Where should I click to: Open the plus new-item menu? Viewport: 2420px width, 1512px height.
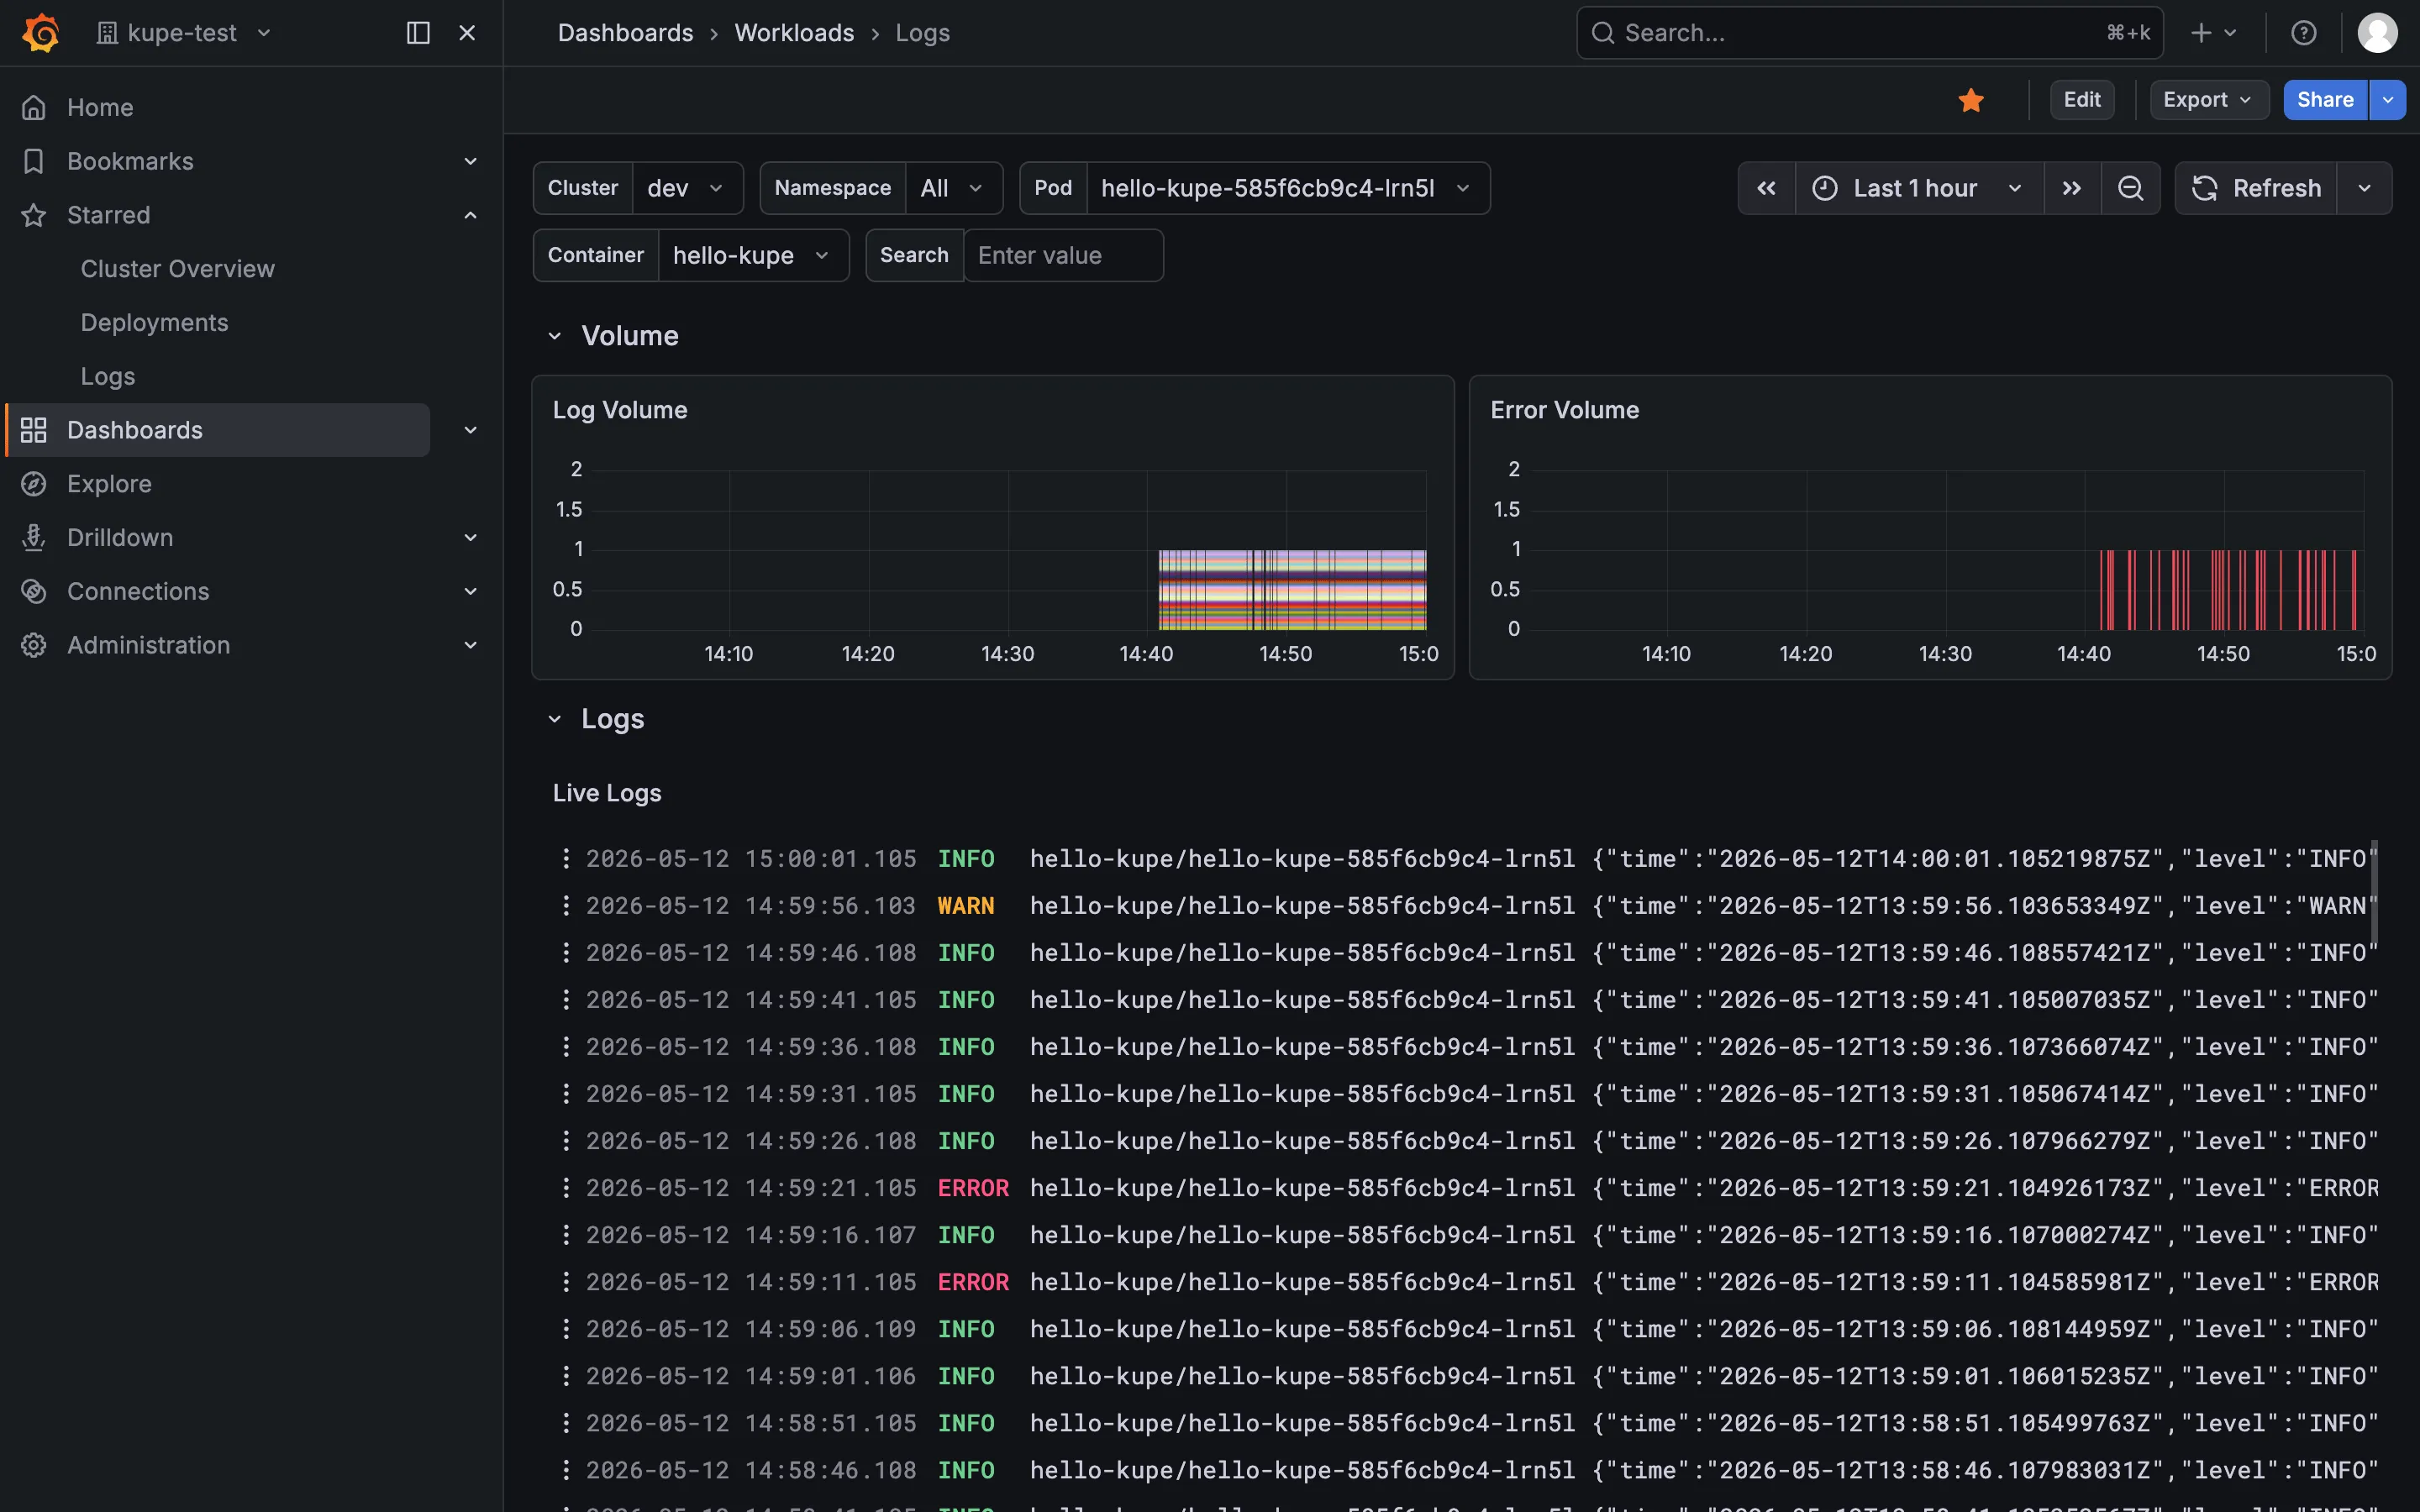(x=2213, y=33)
